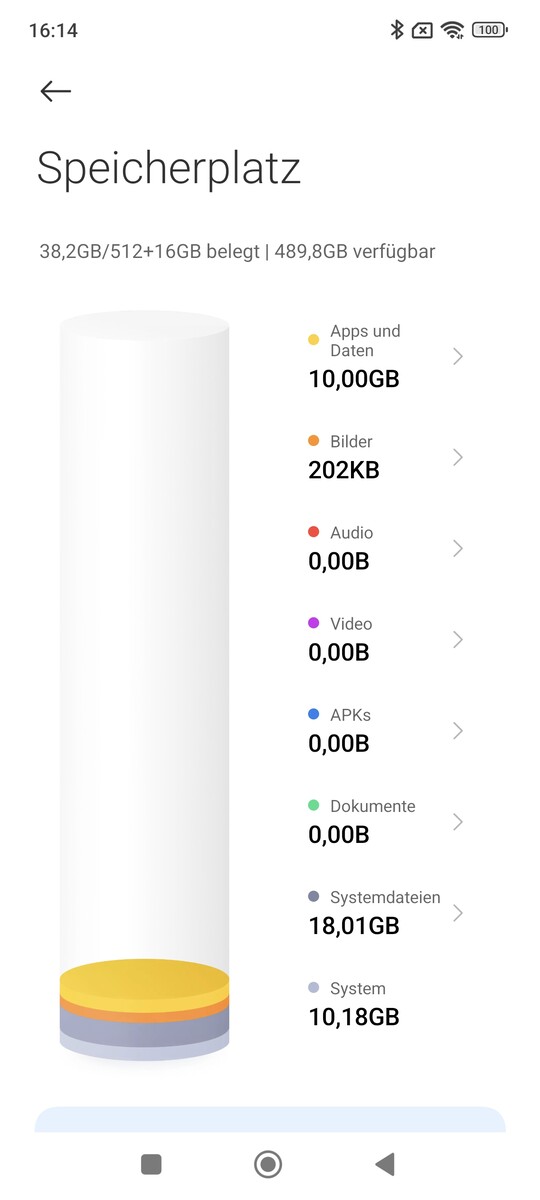This screenshot has width=540, height=1200.
Task: Tap the triangle back navigation button
Action: tap(385, 1163)
